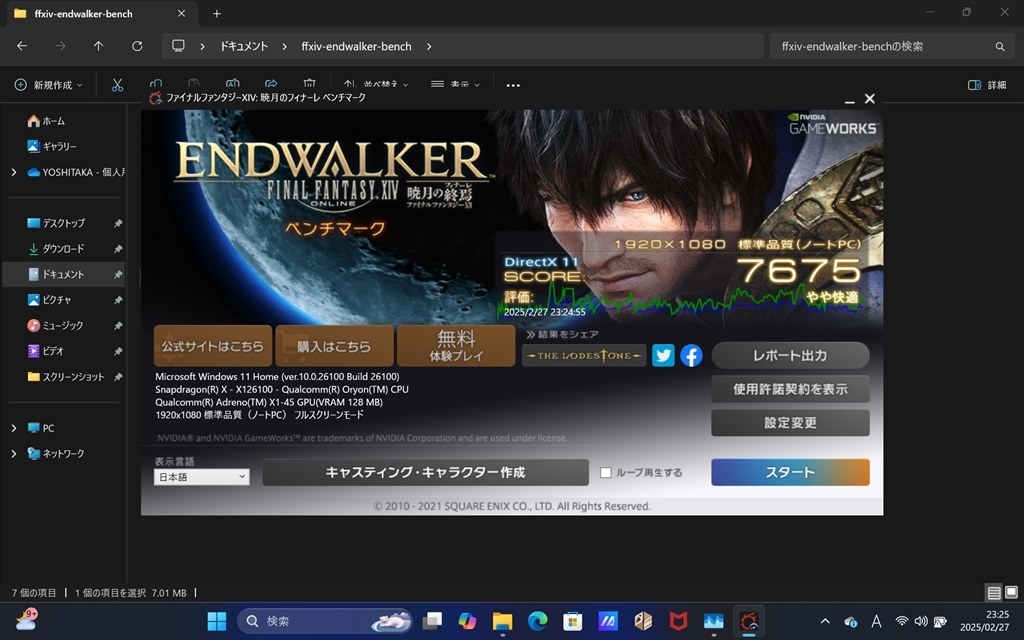Click the Share icon in Explorer toolbar
The image size is (1024, 640).
click(271, 85)
